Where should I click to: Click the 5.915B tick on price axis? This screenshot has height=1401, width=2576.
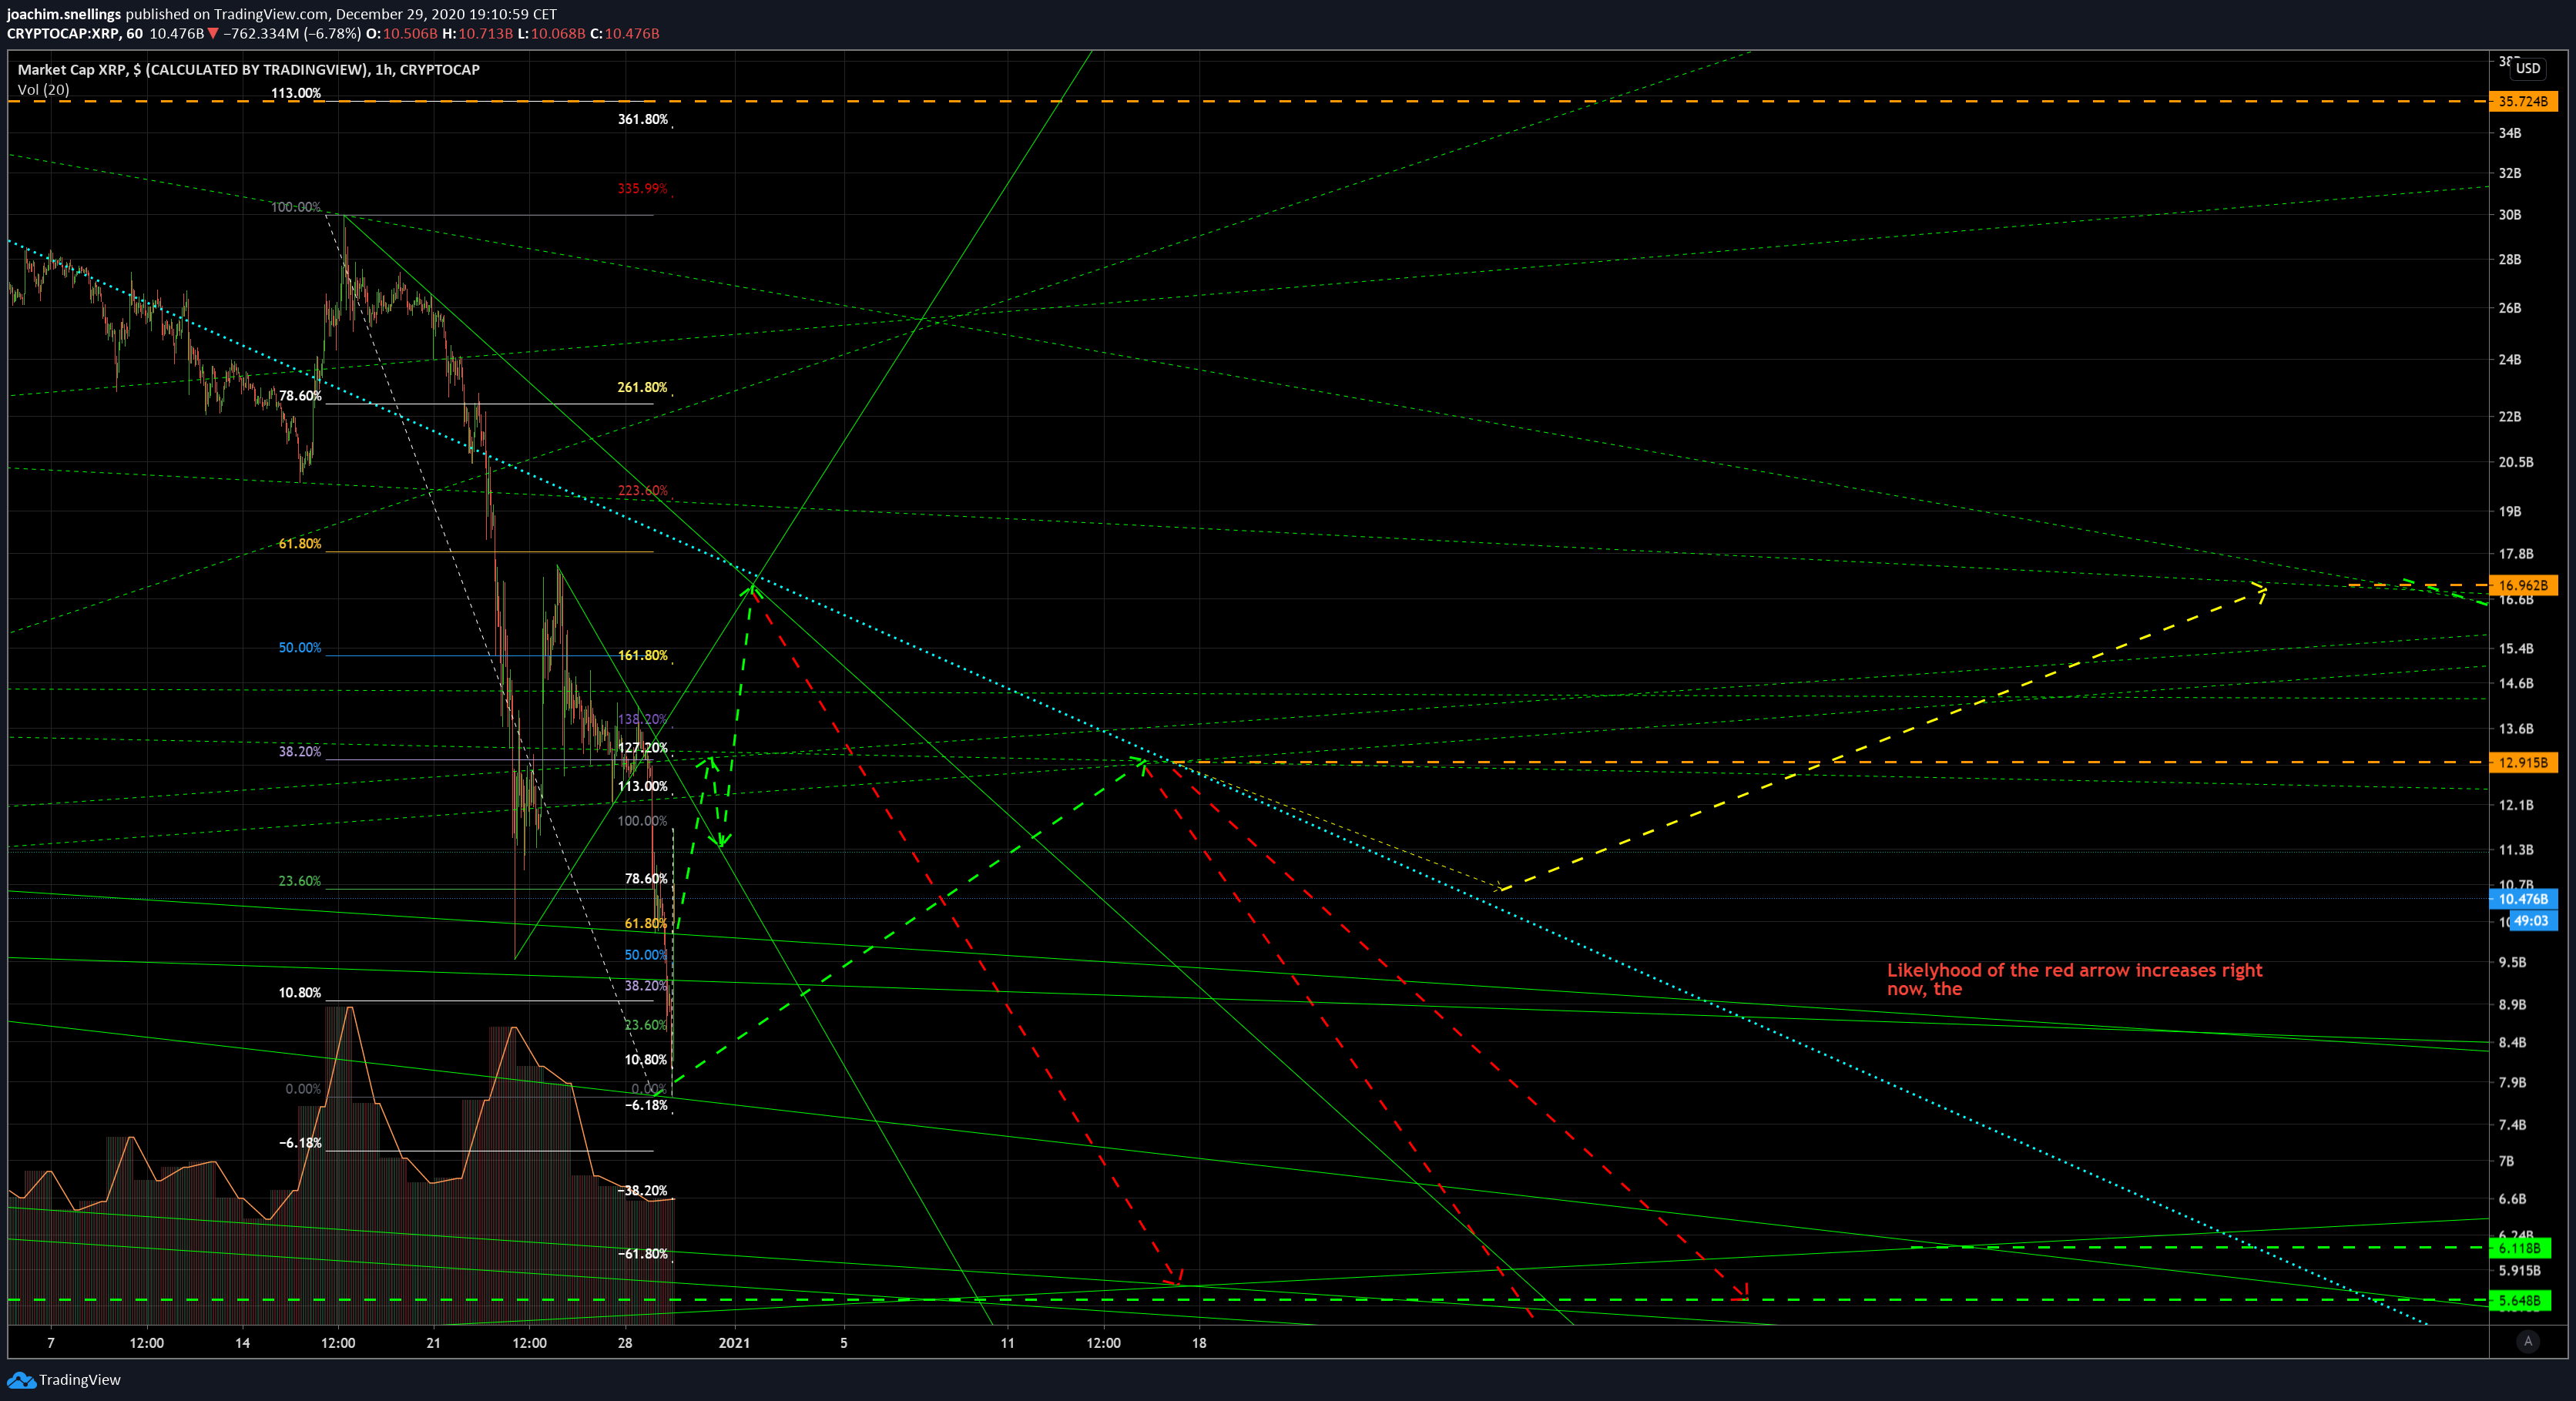(x=2519, y=1271)
